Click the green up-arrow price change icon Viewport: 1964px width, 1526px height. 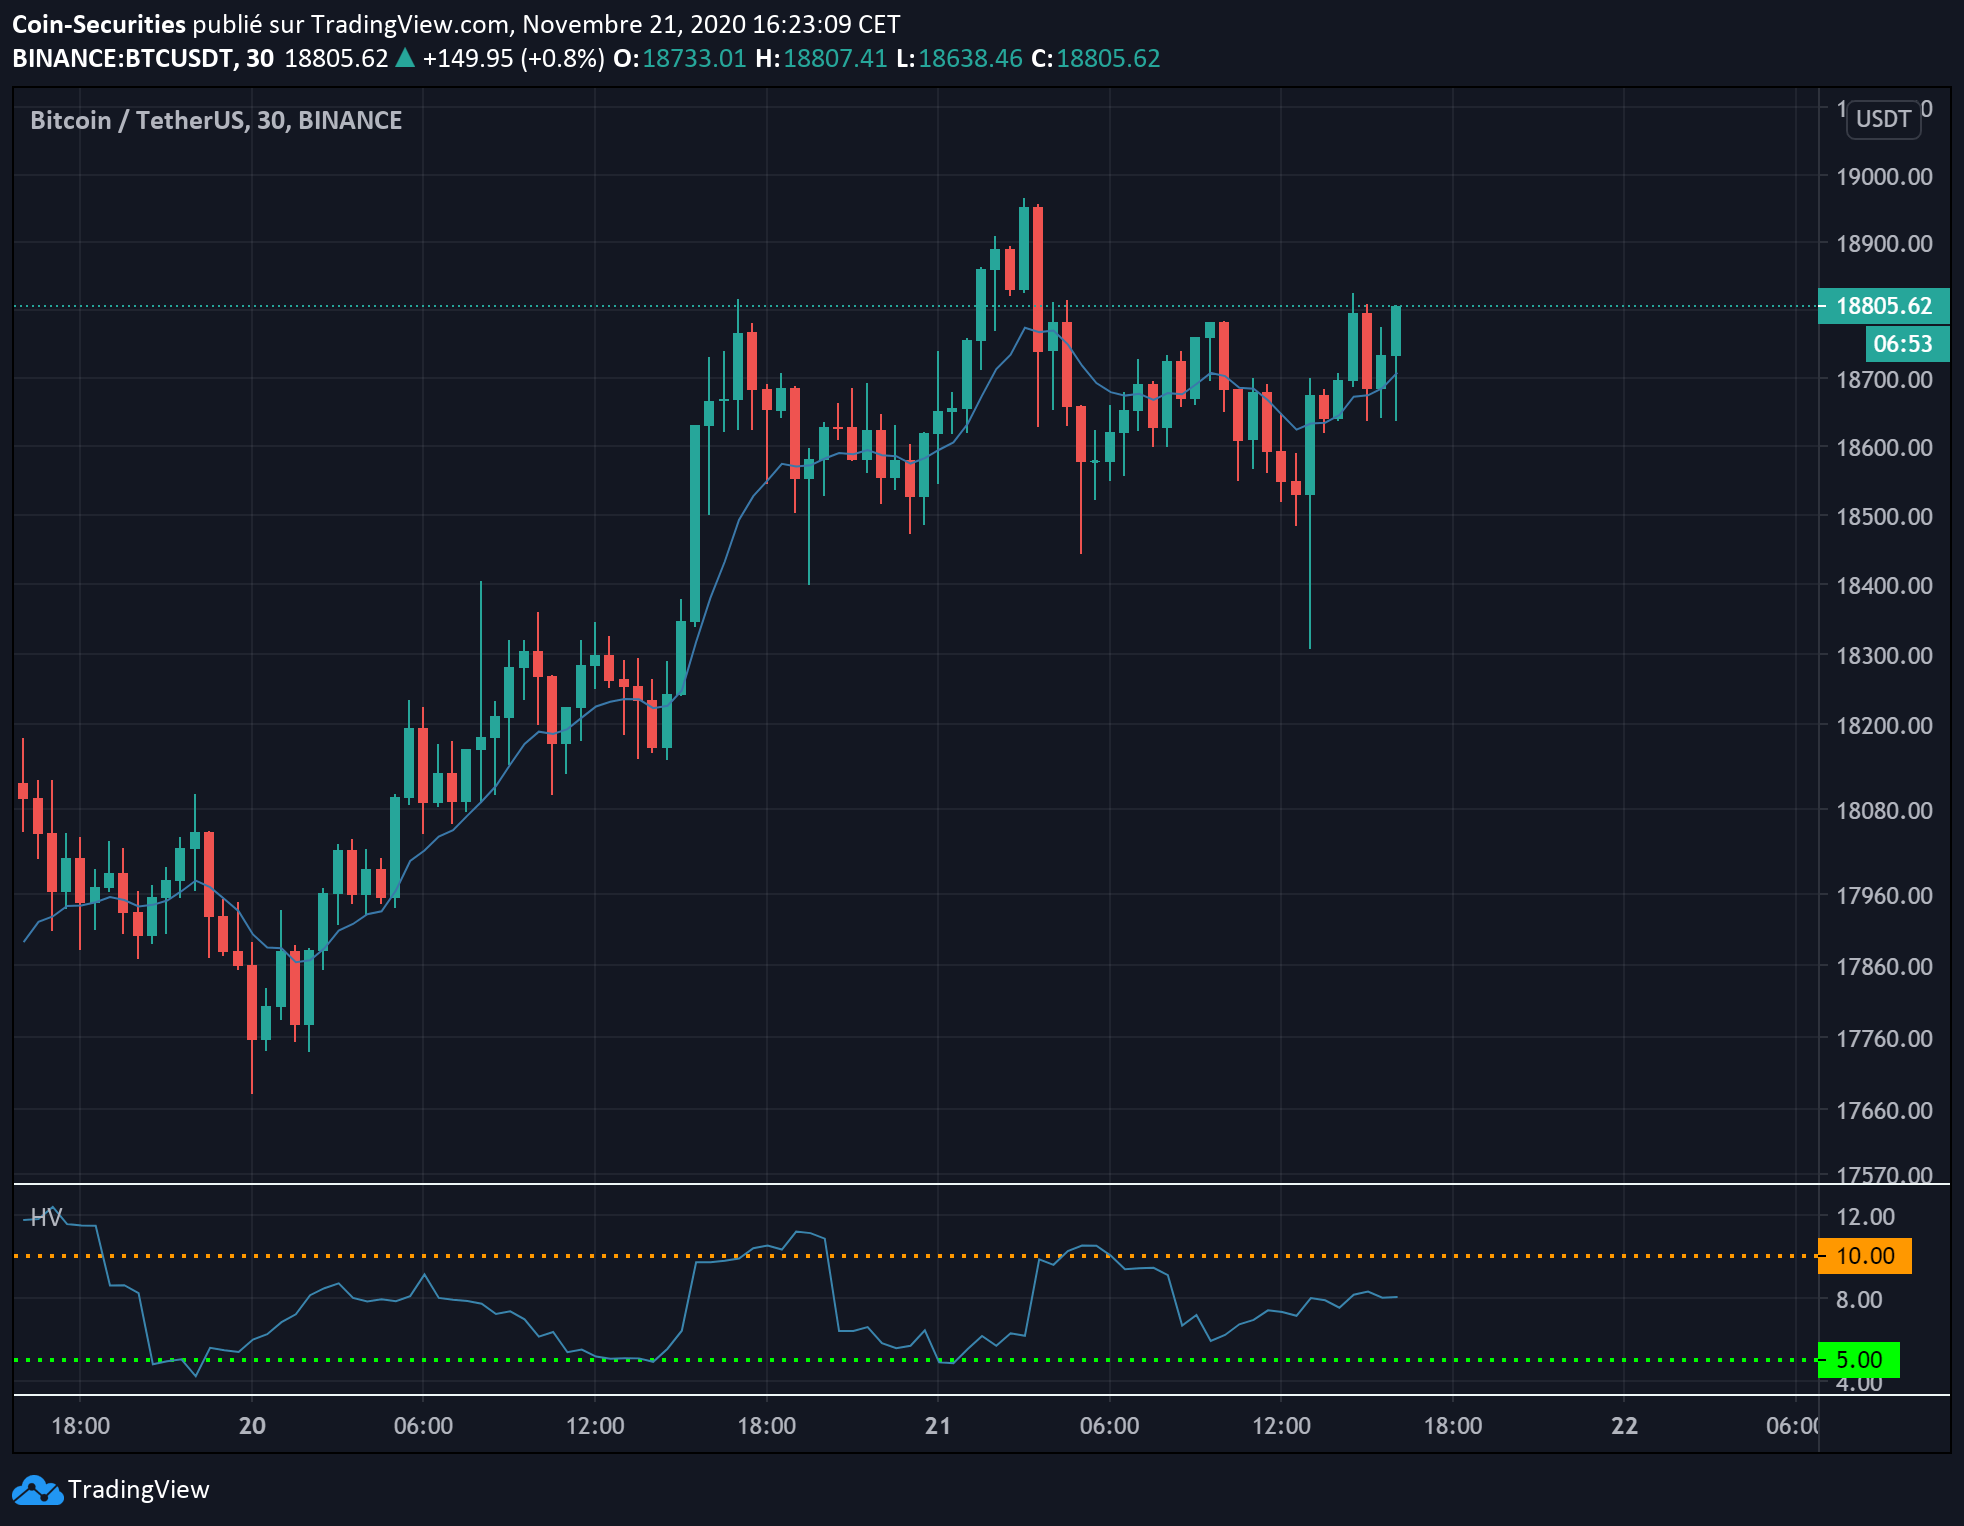(405, 59)
